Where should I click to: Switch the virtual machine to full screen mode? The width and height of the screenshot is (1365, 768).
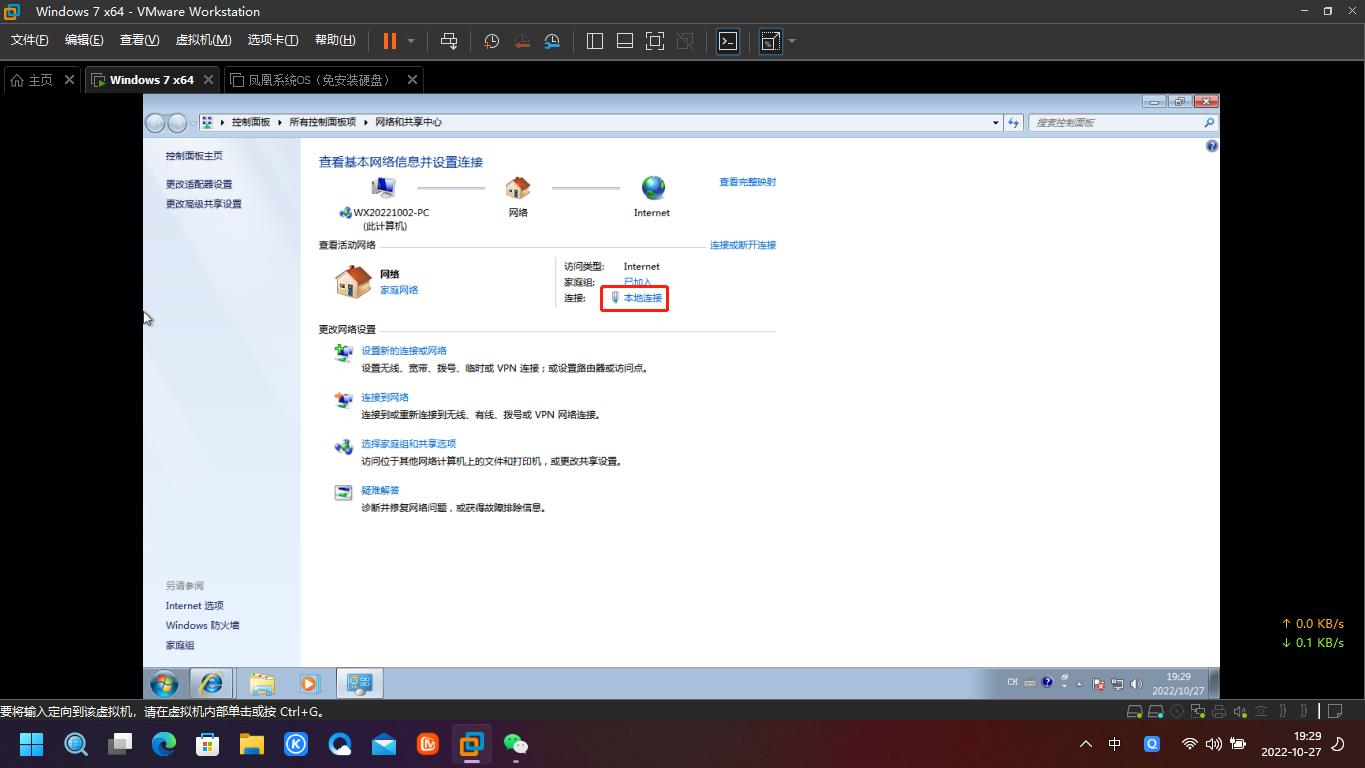[x=654, y=41]
